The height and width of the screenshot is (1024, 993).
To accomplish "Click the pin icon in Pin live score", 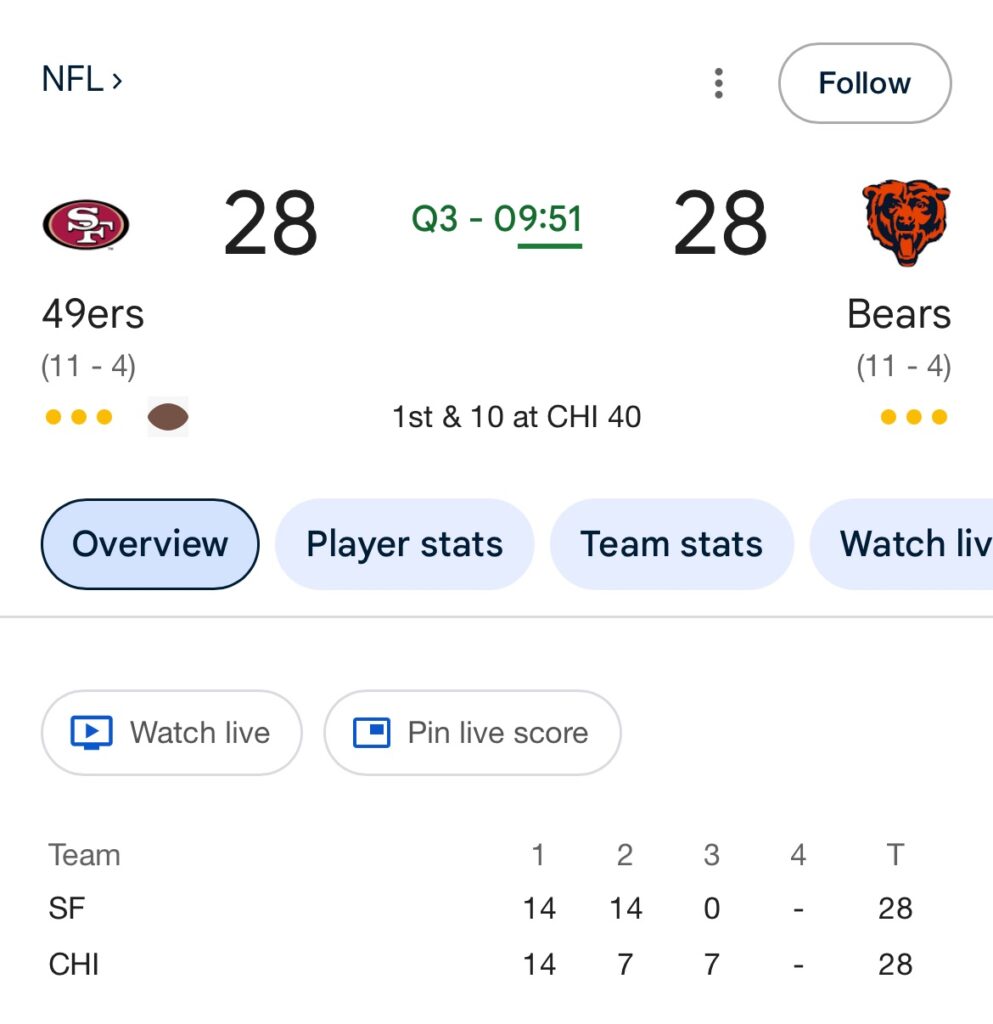I will pyautogui.click(x=372, y=733).
